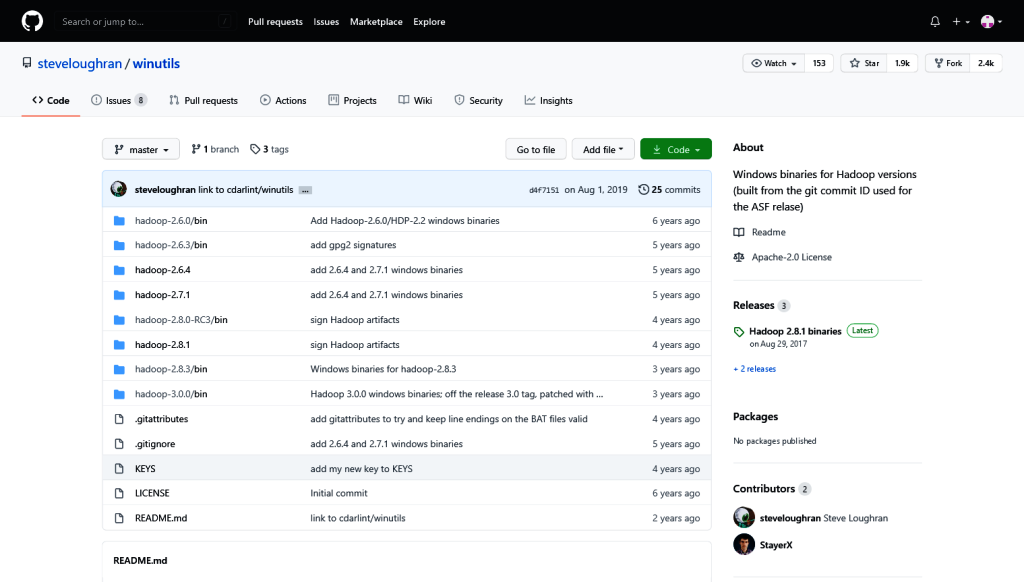Show the + 2 releases link

click(754, 369)
